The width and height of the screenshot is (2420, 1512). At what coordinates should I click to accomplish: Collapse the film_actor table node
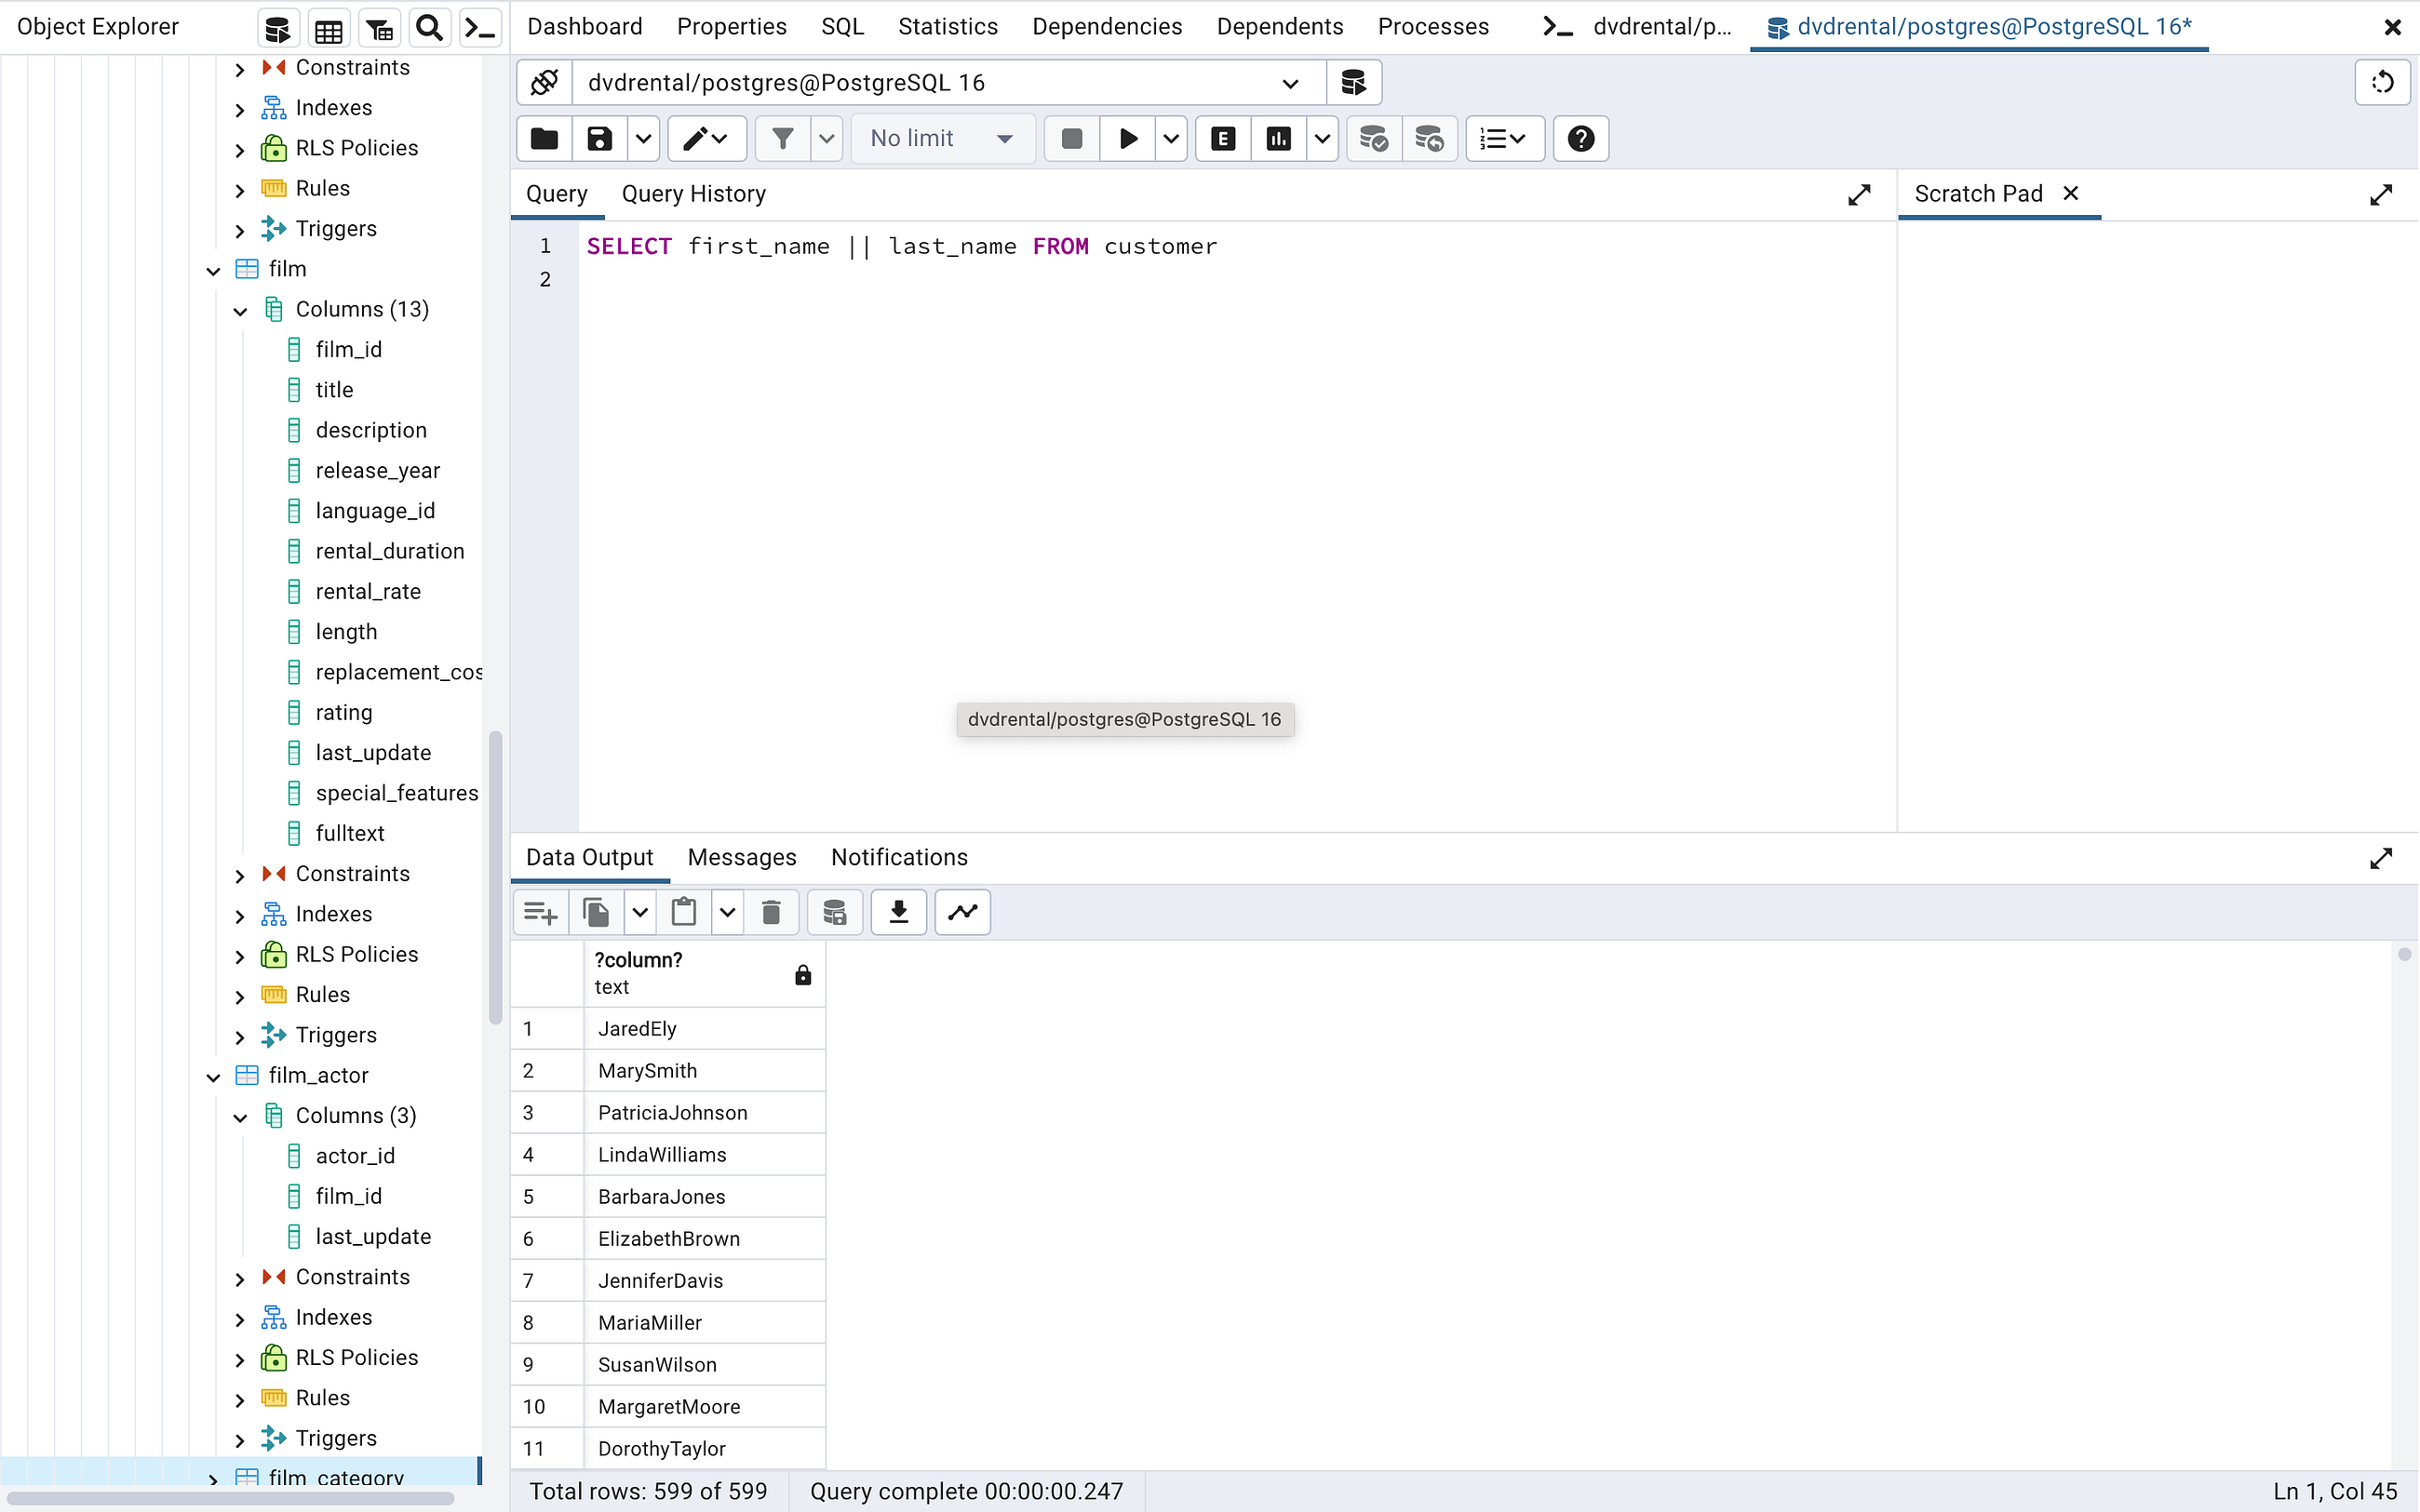click(213, 1077)
